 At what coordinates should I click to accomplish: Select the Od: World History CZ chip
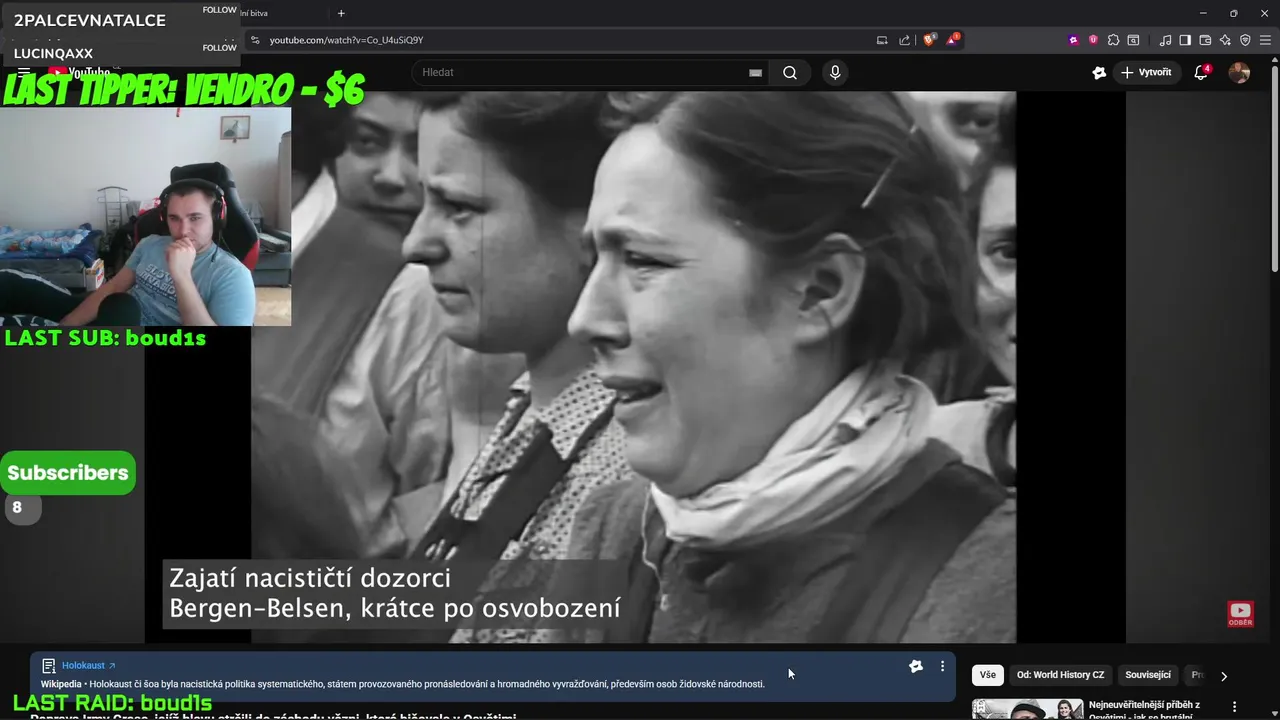coord(1061,675)
